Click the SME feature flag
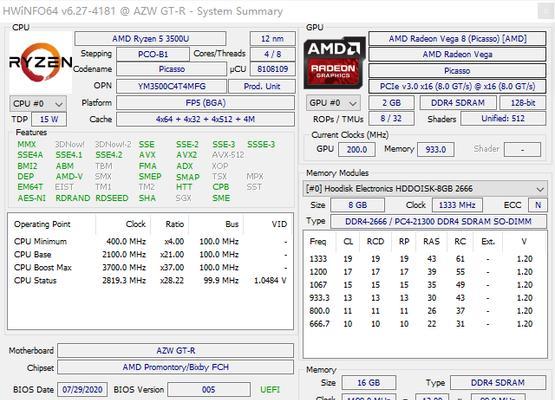The width and height of the screenshot is (555, 400). 221,198
